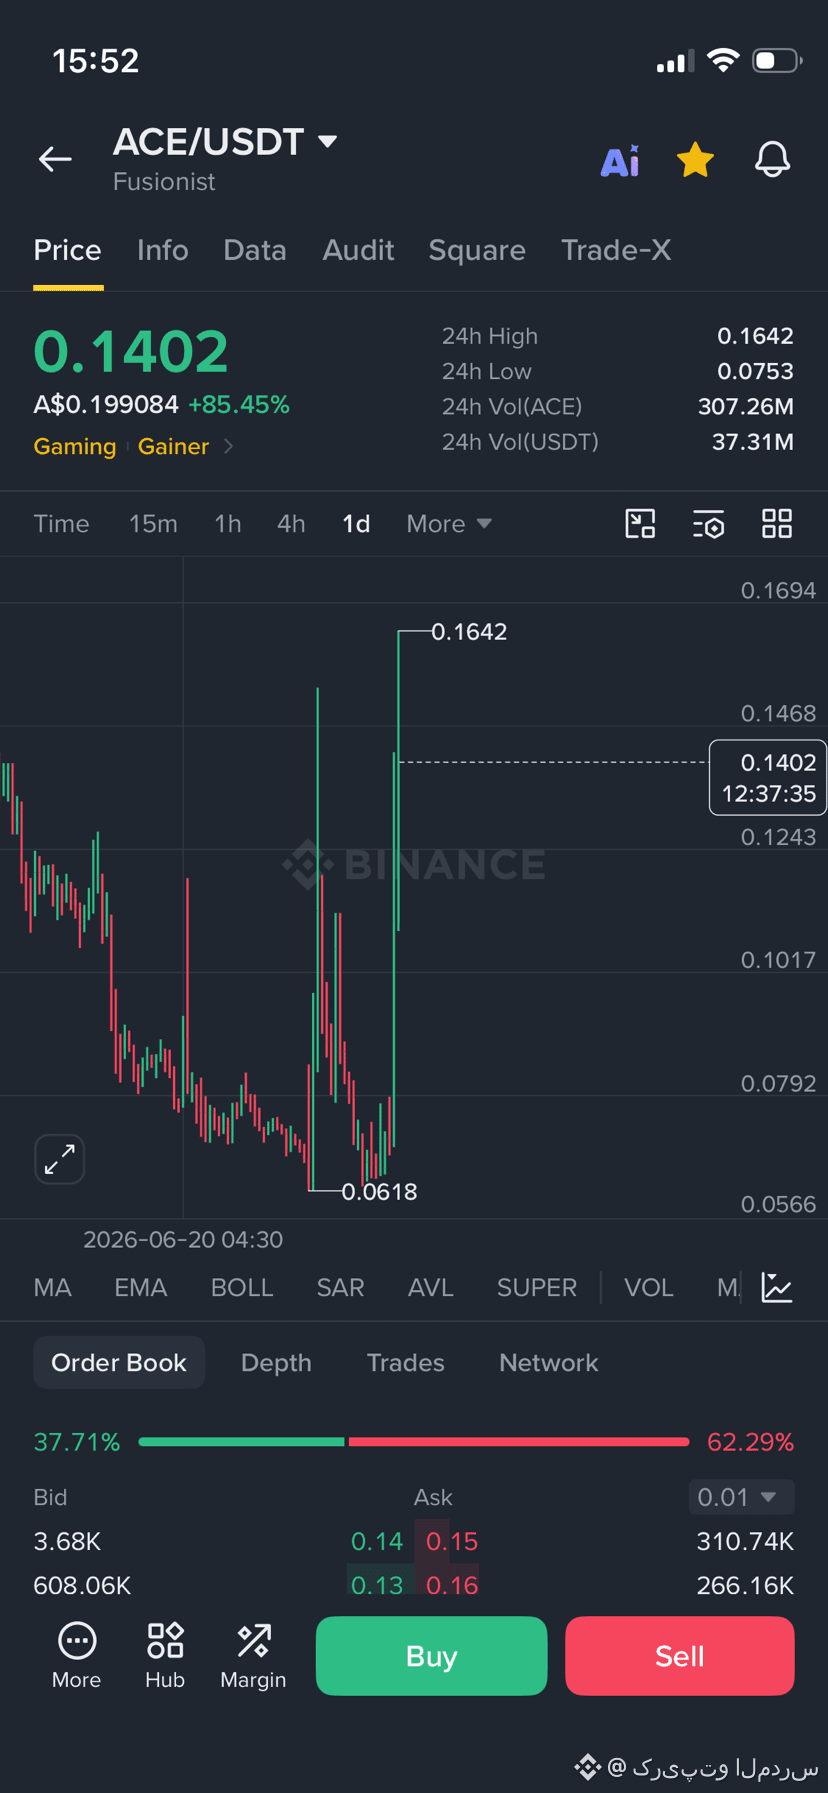828x1793 pixels.
Task: Expand the ACE/USDT pair selector dropdown
Action: pyautogui.click(x=327, y=142)
